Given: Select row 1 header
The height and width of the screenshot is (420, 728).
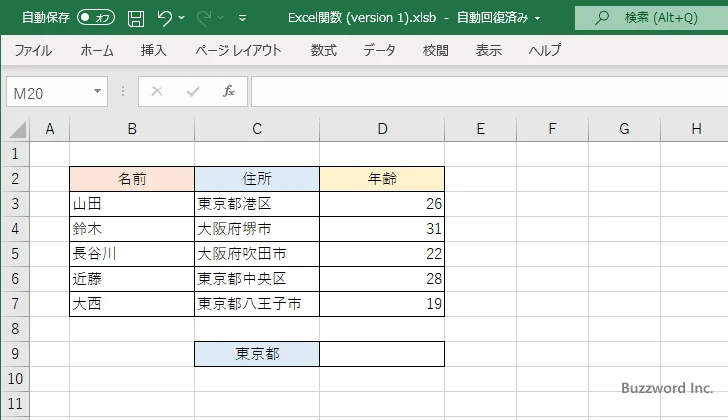Looking at the screenshot, I should click(x=15, y=154).
